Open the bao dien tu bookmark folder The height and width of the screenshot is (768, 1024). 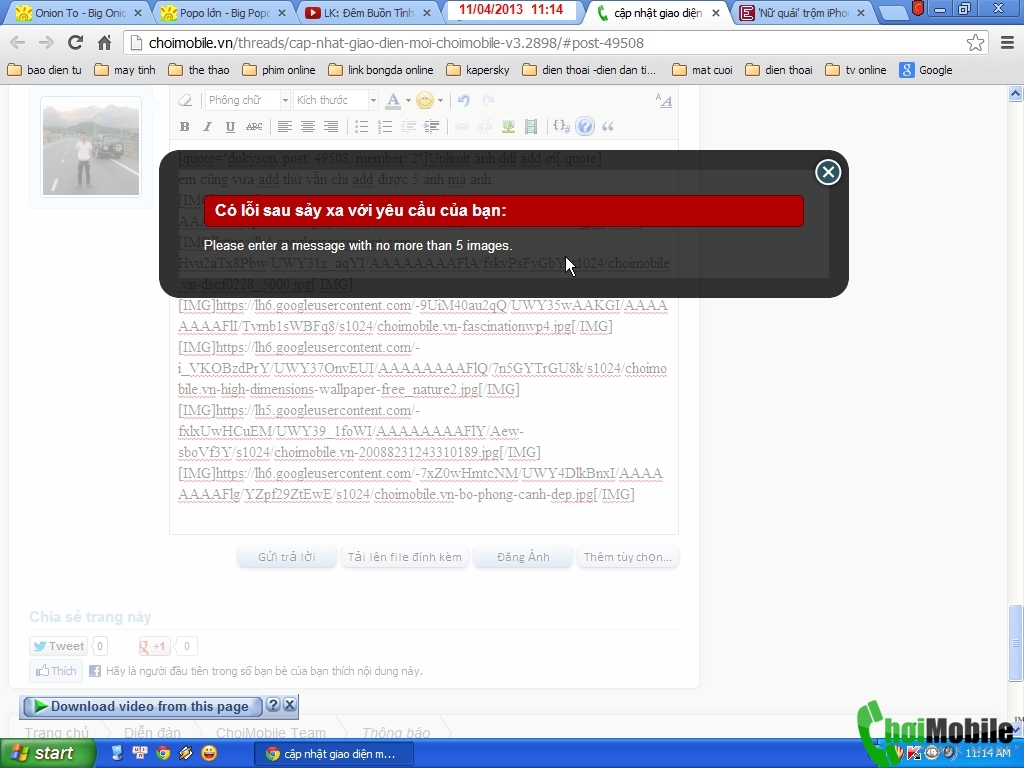[x=44, y=70]
